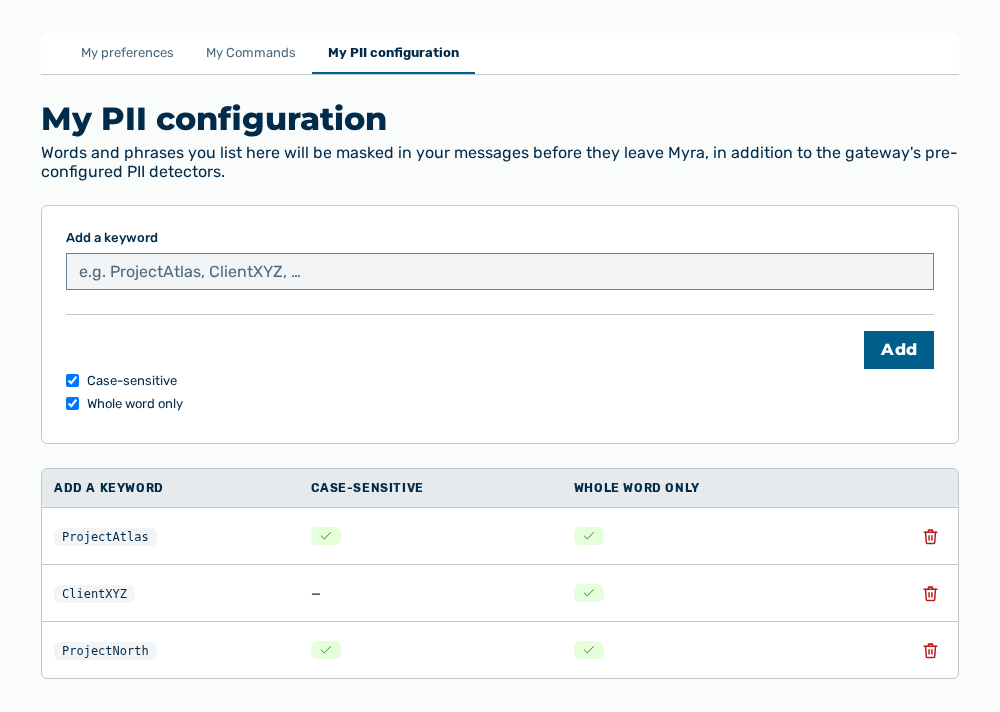This screenshot has width=1000, height=712.
Task: Uncheck the Case-sensitive checkbox
Action: 73,381
